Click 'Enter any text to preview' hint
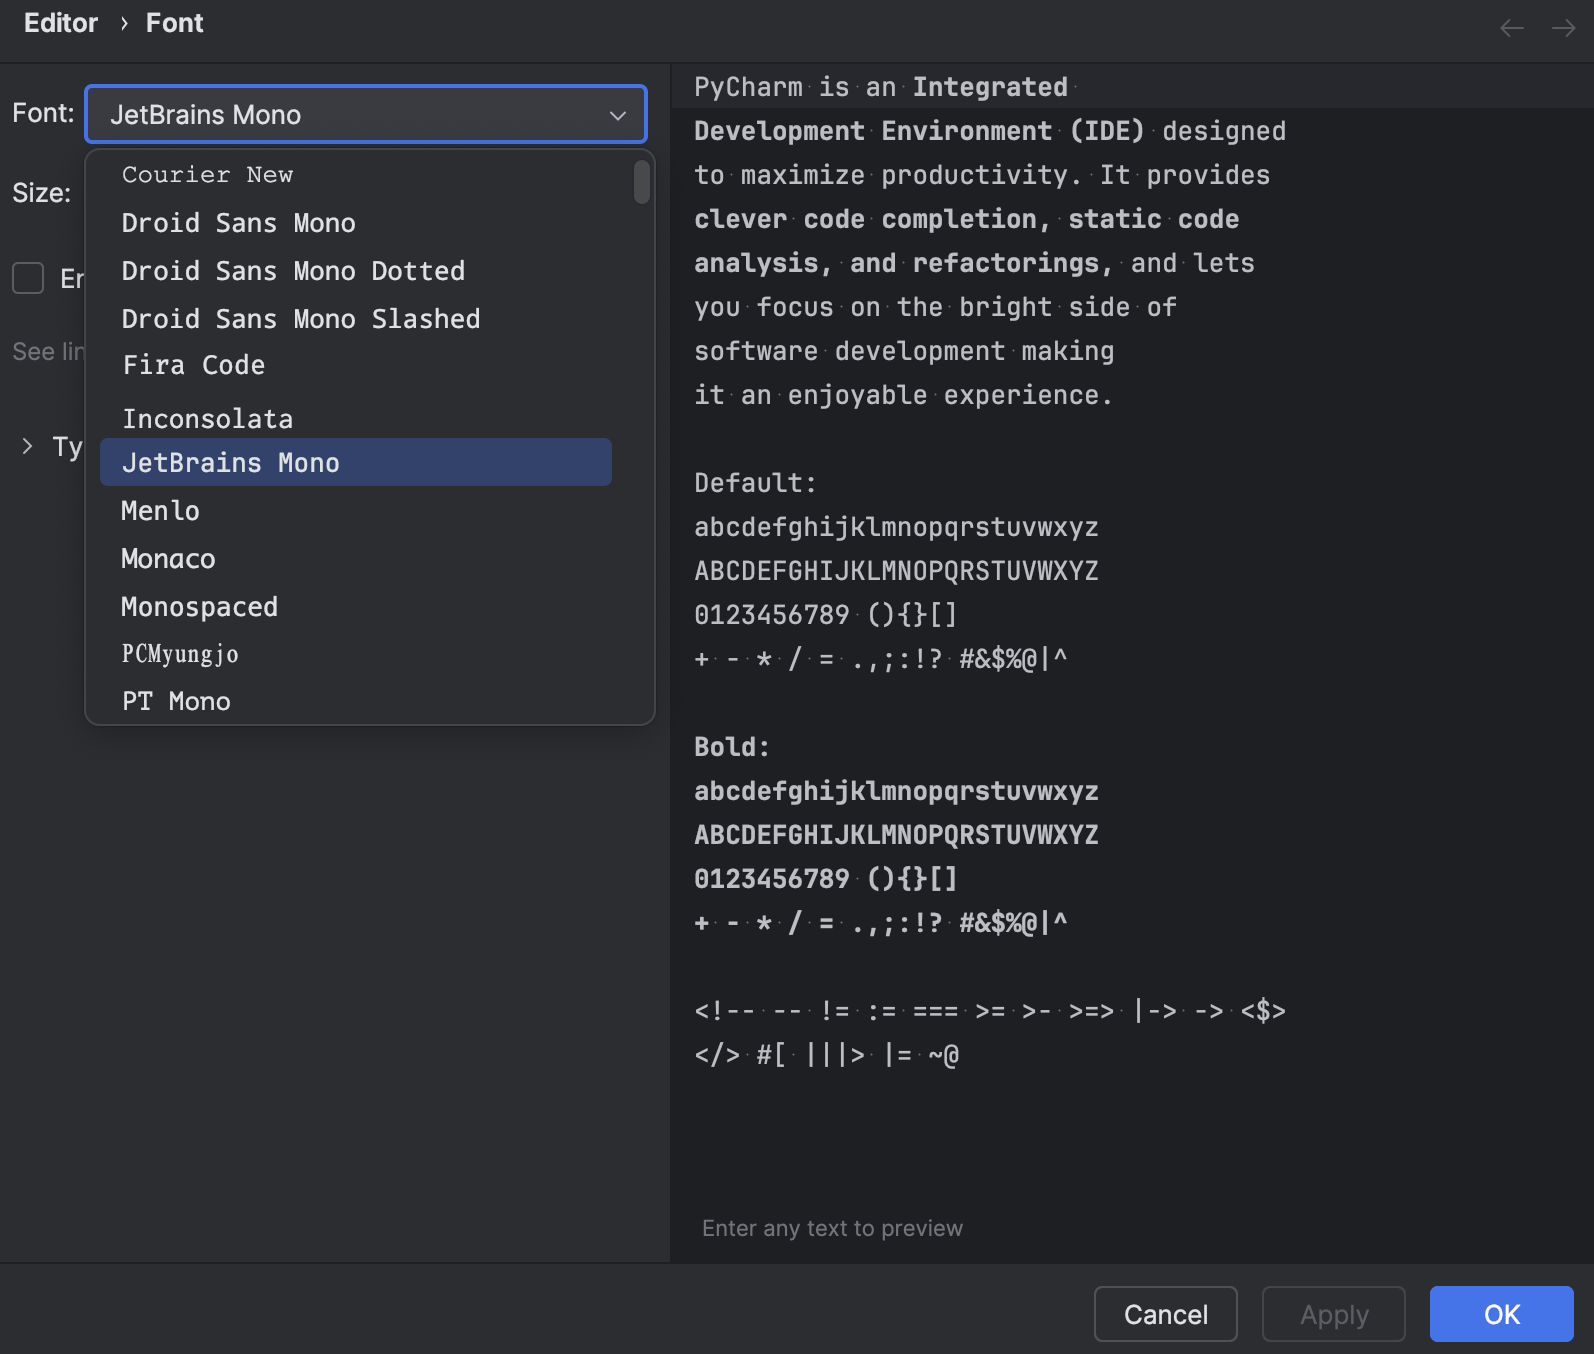Viewport: 1594px width, 1354px height. (832, 1228)
